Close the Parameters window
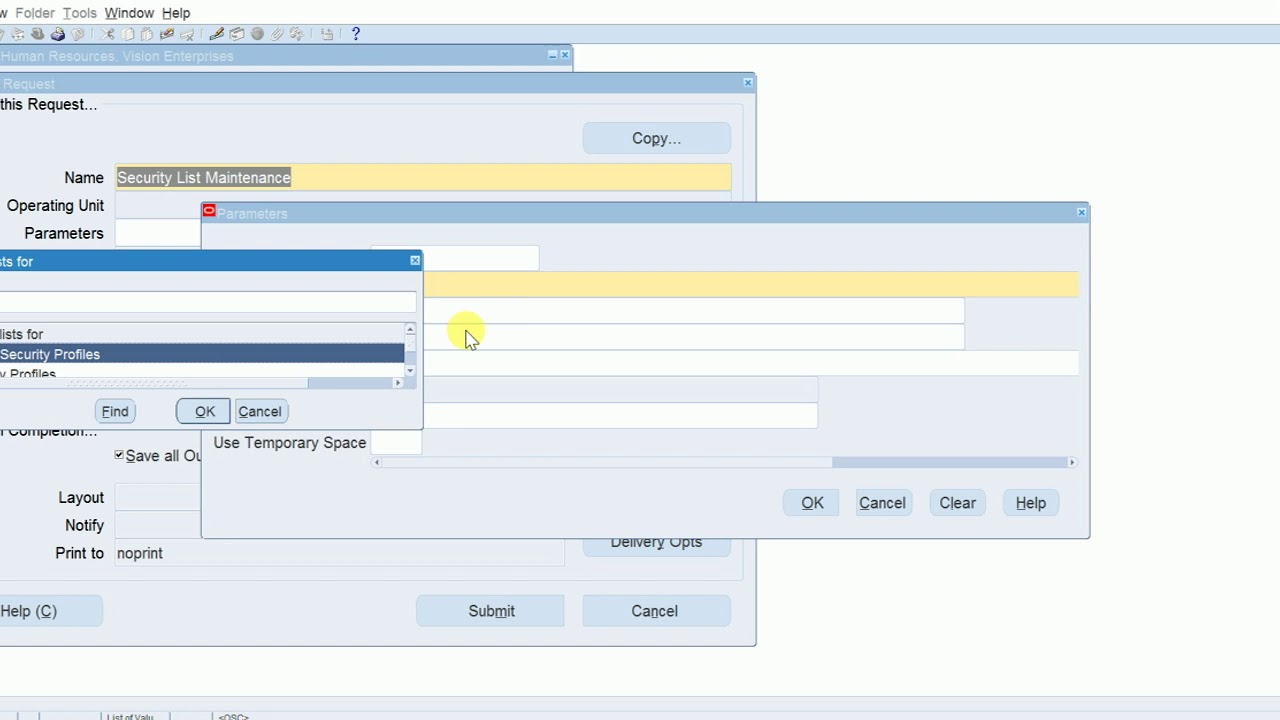The height and width of the screenshot is (720, 1280). pos(1081,212)
